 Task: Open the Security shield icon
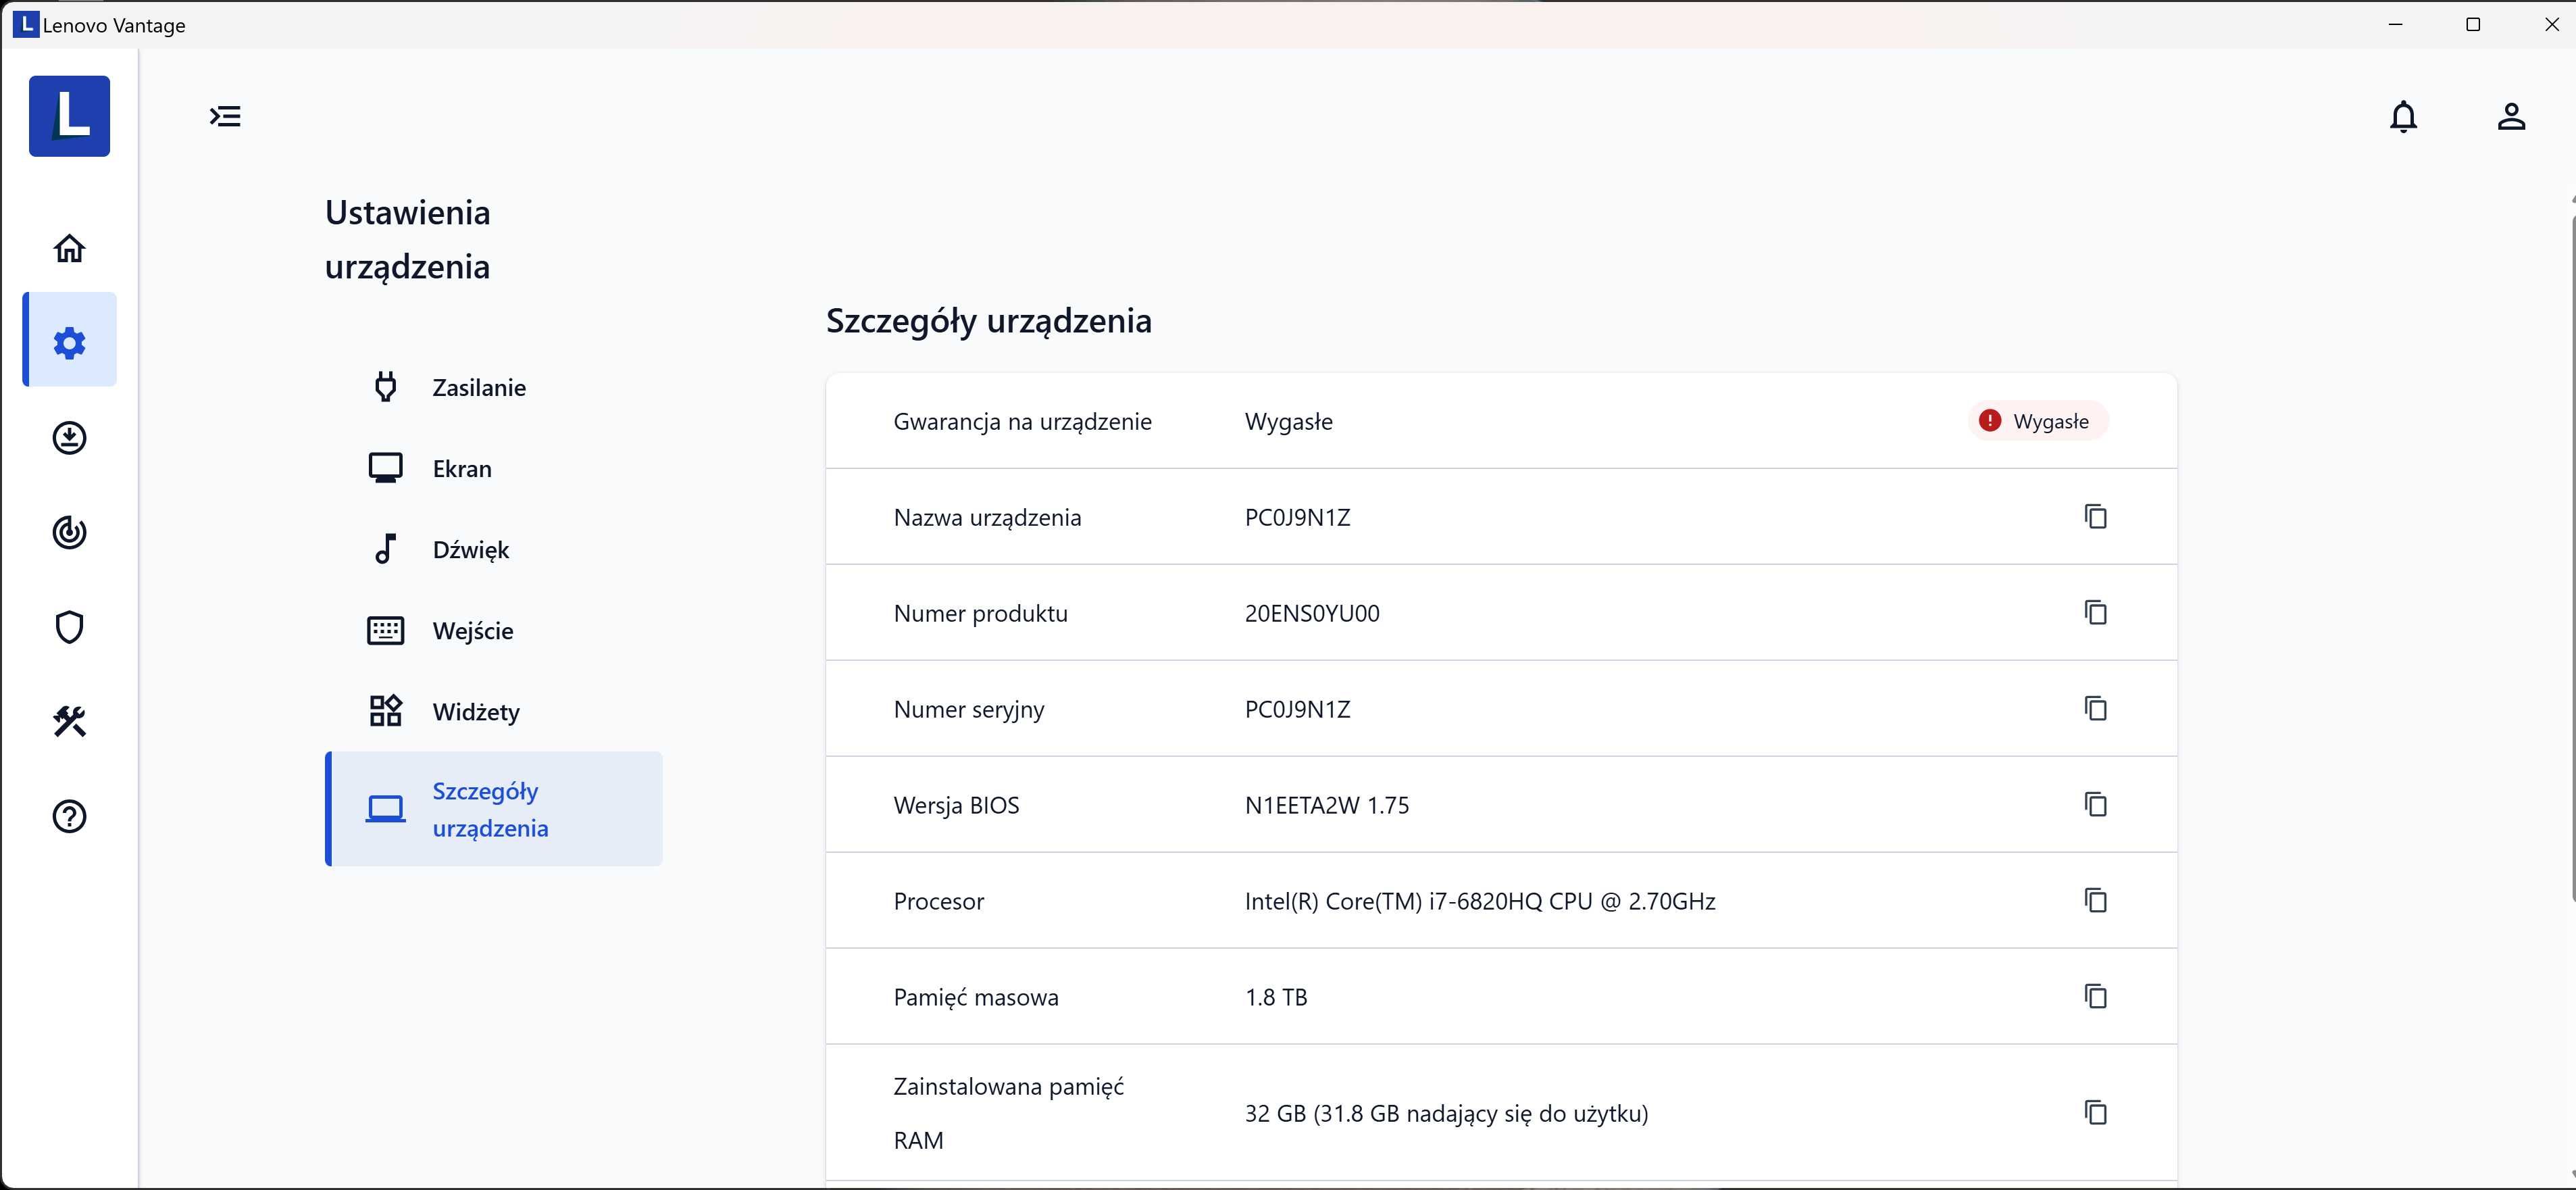(x=69, y=627)
